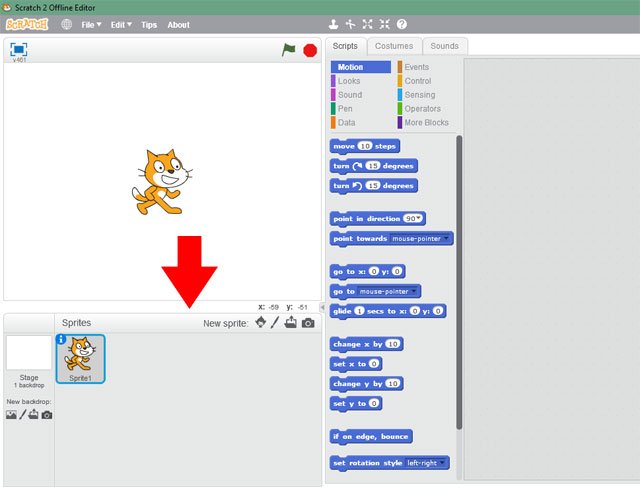Select the Looks block category
This screenshot has width=640, height=487.
click(x=349, y=81)
